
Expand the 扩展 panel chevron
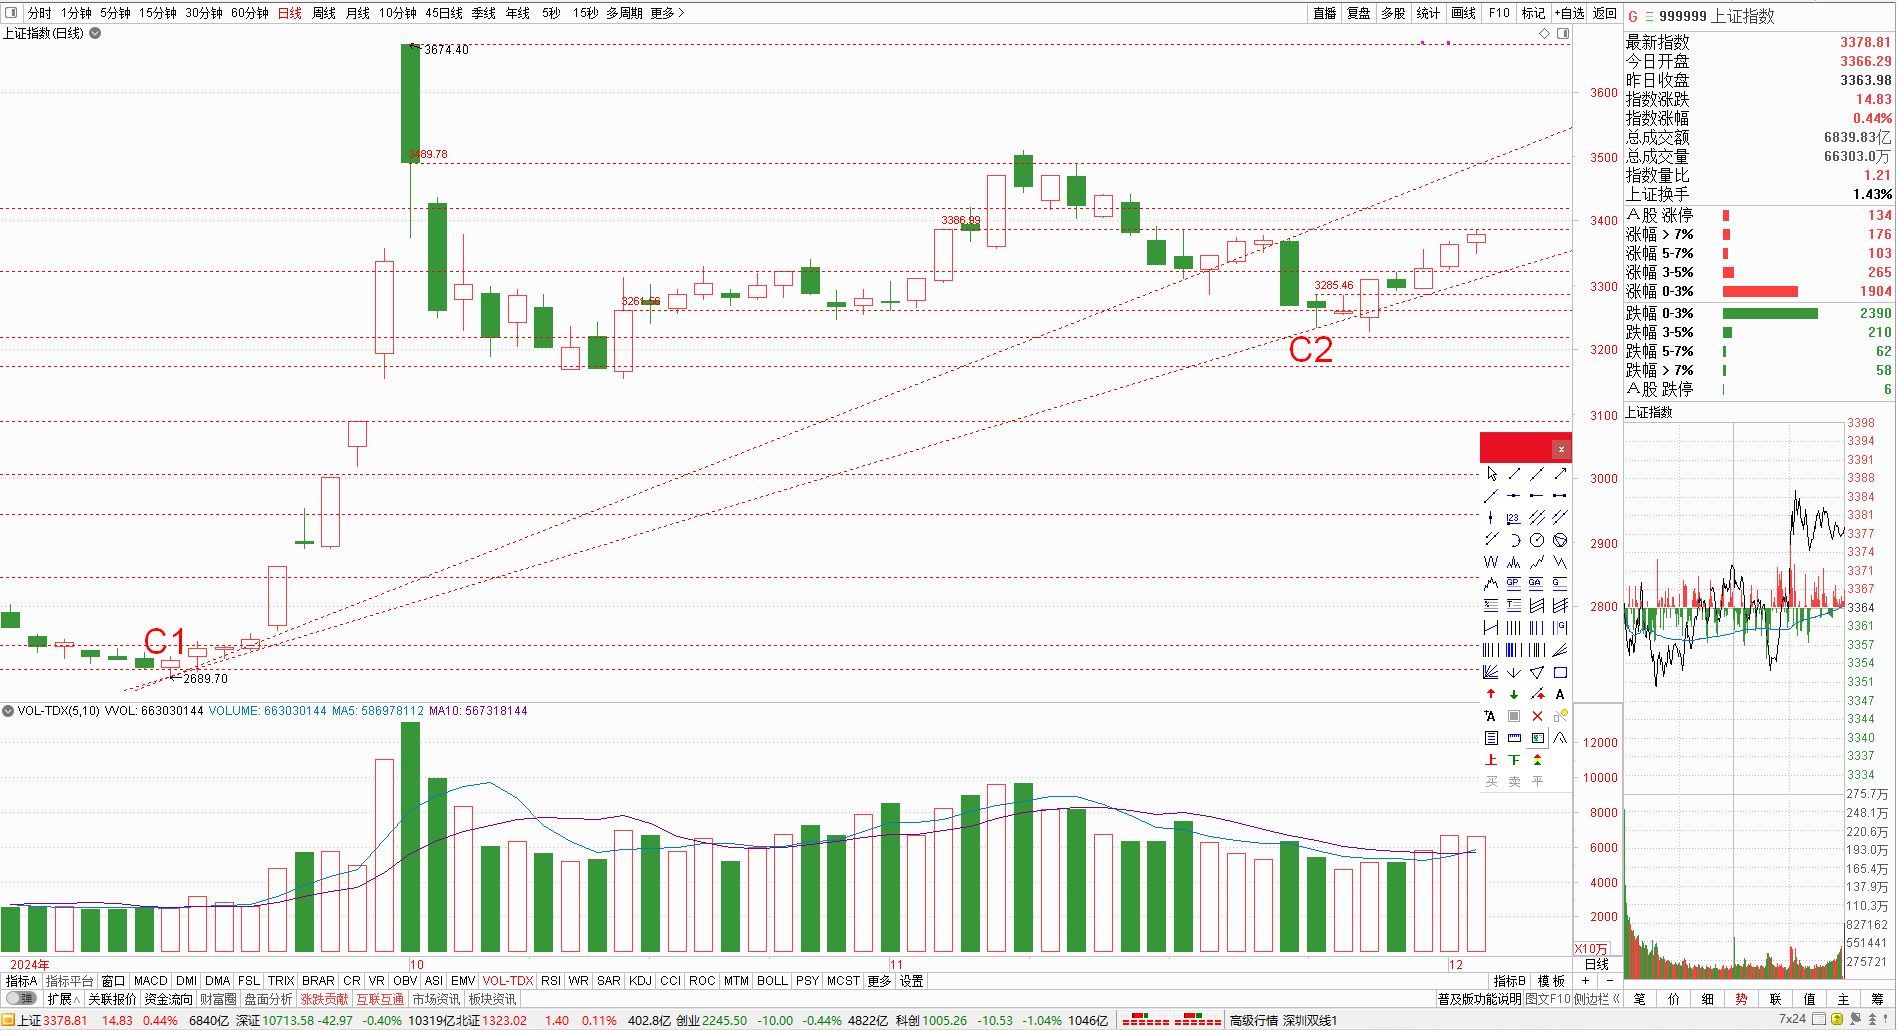[x=63, y=999]
